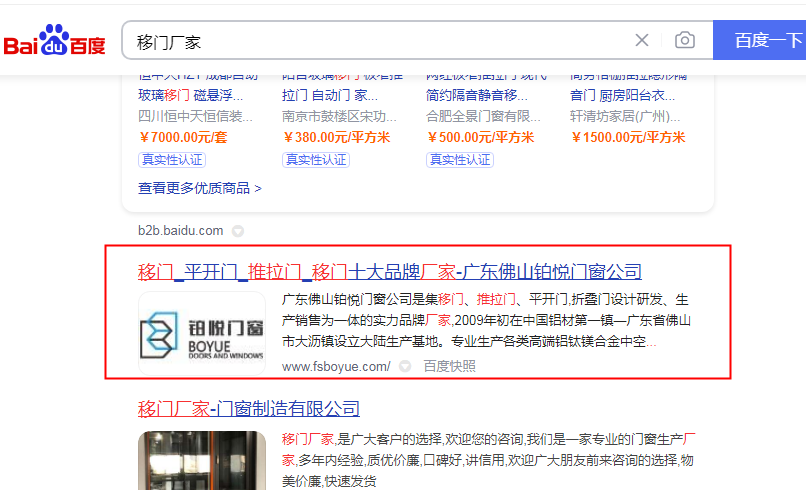Click into the search field containing 移门厂家
The height and width of the screenshot is (490, 806).
click(x=380, y=41)
